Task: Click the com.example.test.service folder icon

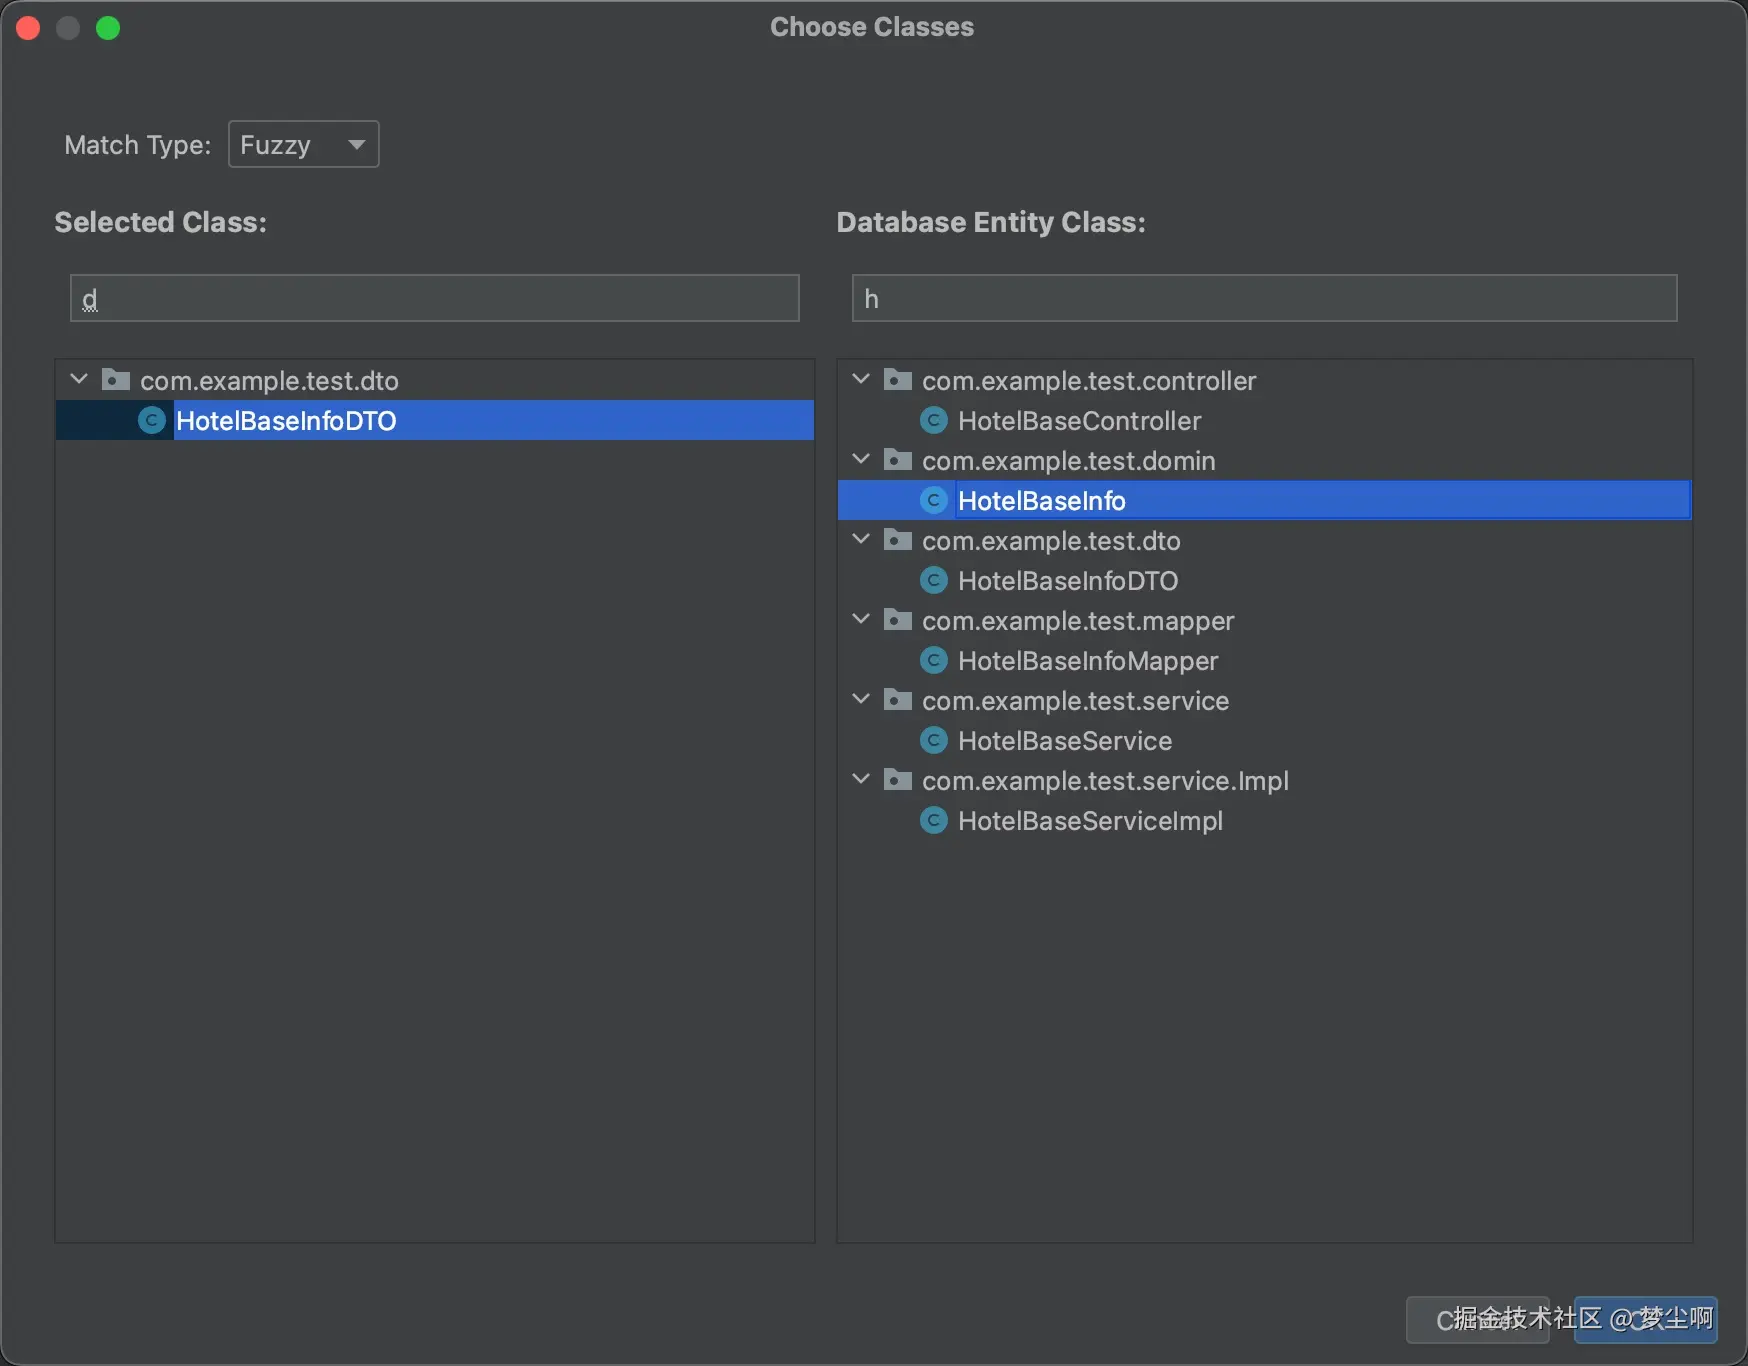Action: point(898,700)
